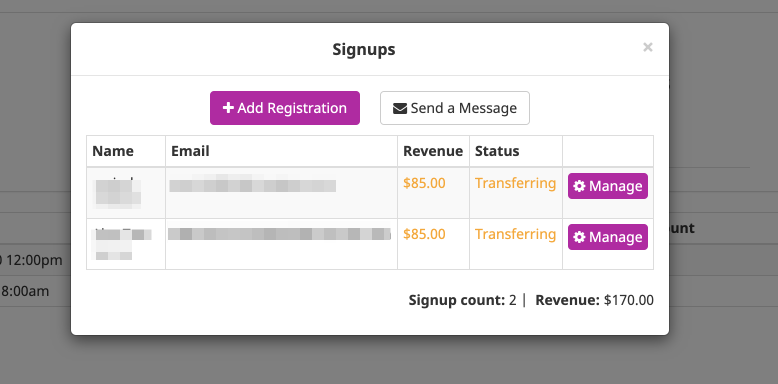Select the second row's $85.00 revenue
The image size is (778, 384).
pyautogui.click(x=424, y=234)
